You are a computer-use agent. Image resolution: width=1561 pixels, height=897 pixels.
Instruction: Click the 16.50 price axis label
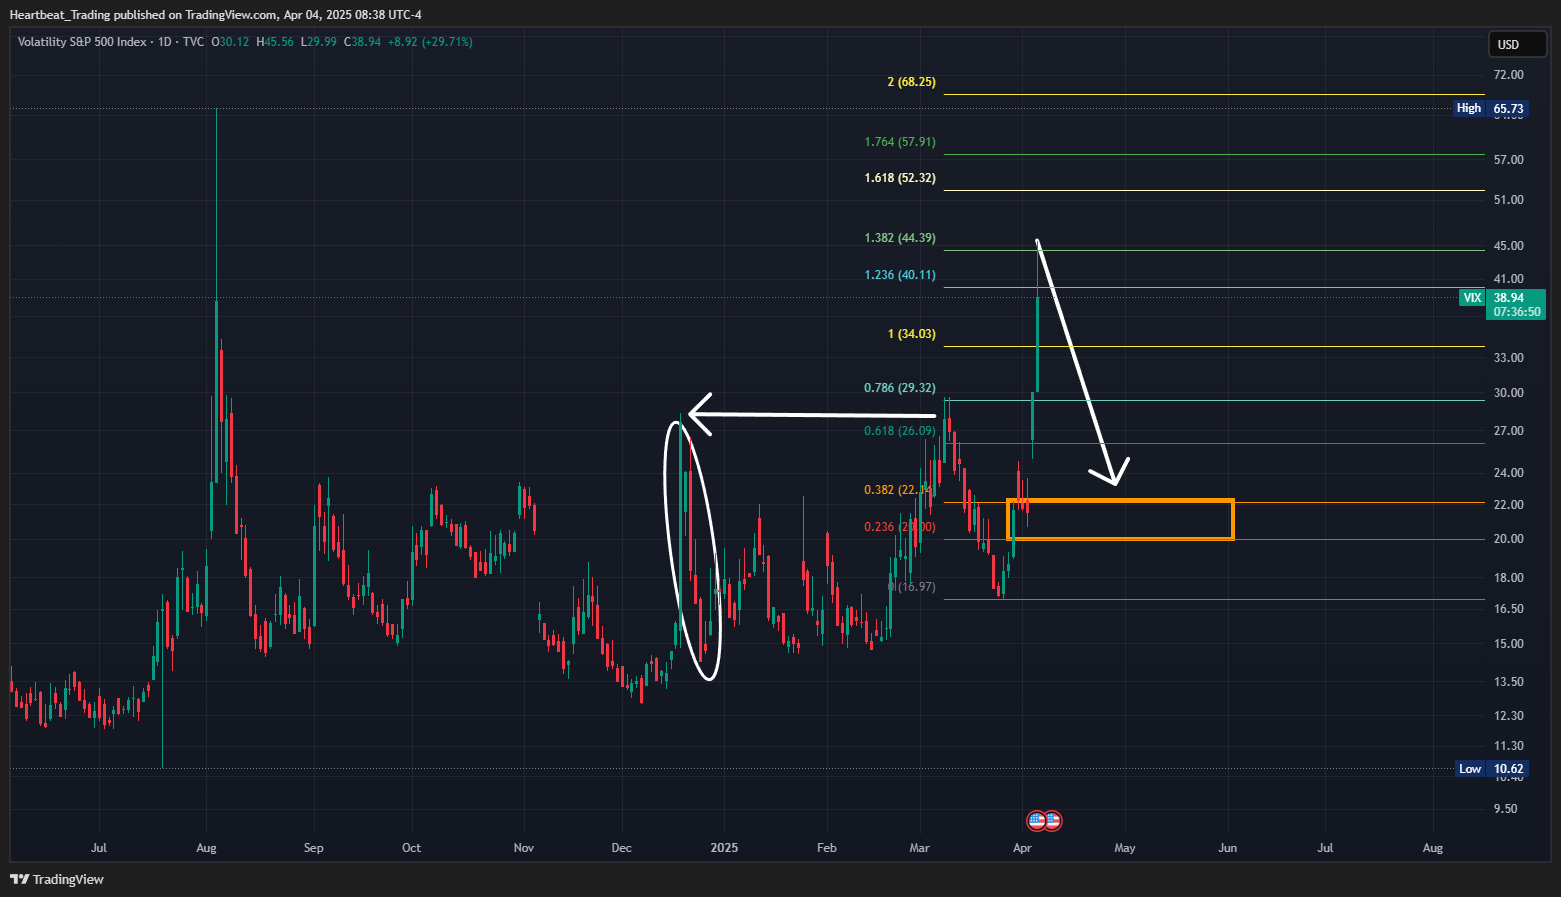pos(1508,609)
